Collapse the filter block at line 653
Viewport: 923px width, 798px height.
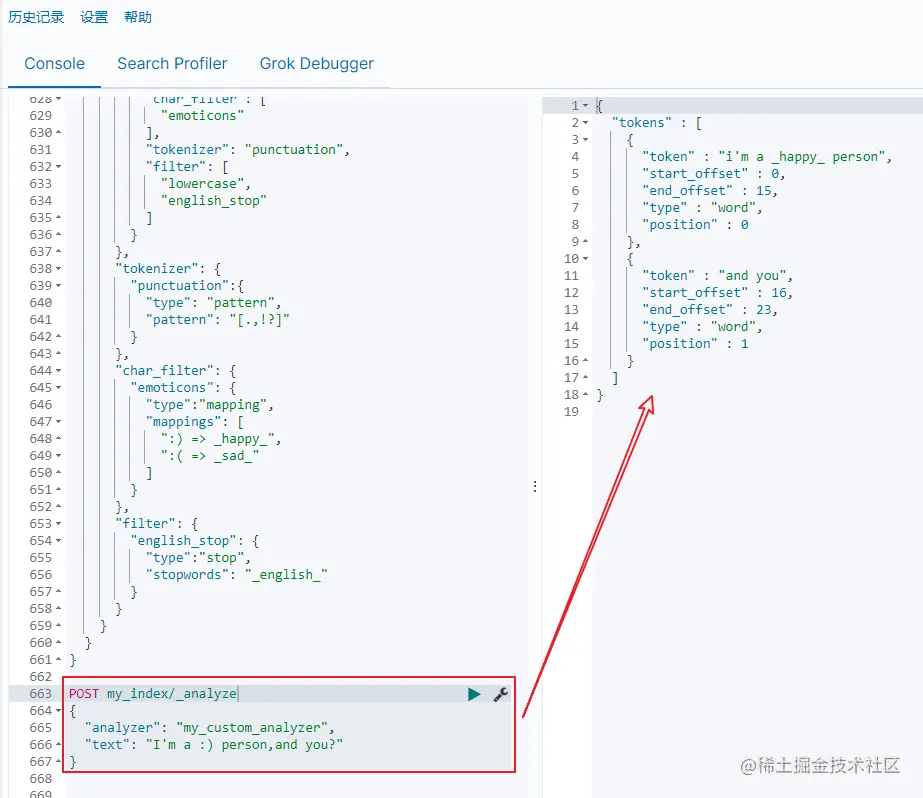(59, 524)
